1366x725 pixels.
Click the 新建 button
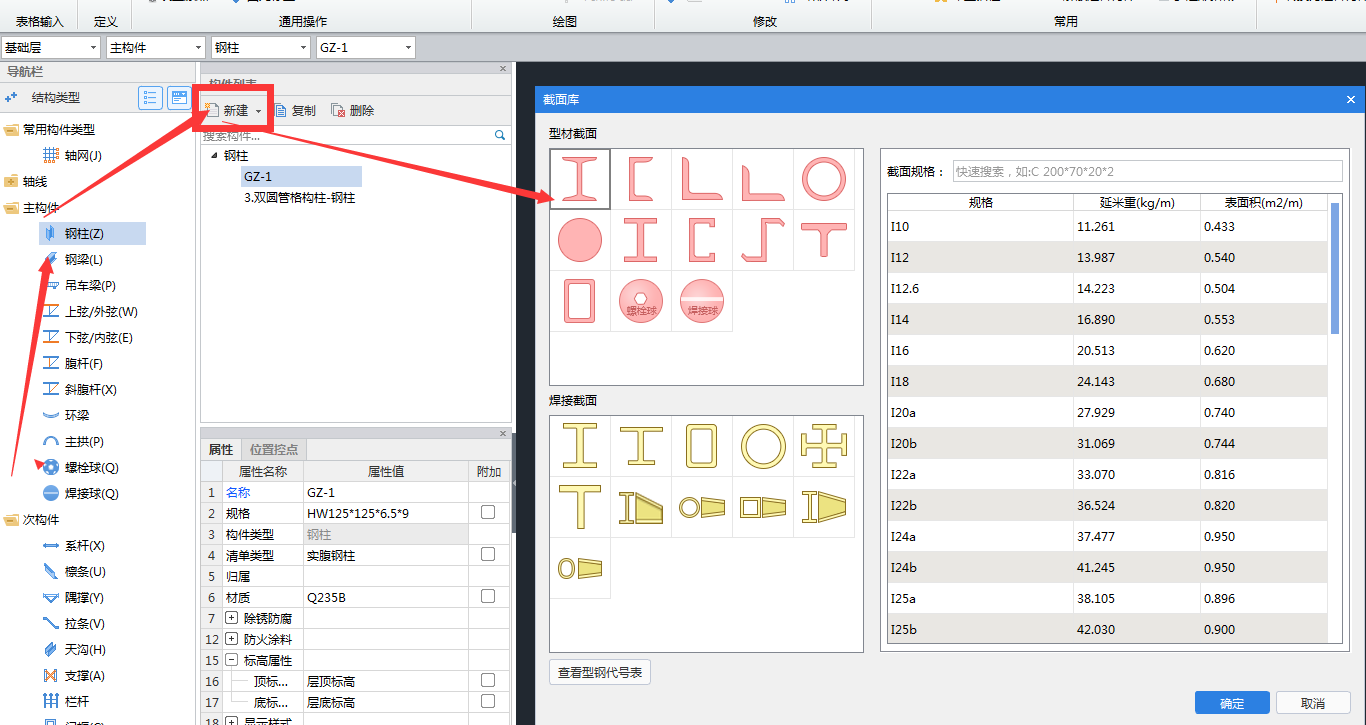[227, 111]
